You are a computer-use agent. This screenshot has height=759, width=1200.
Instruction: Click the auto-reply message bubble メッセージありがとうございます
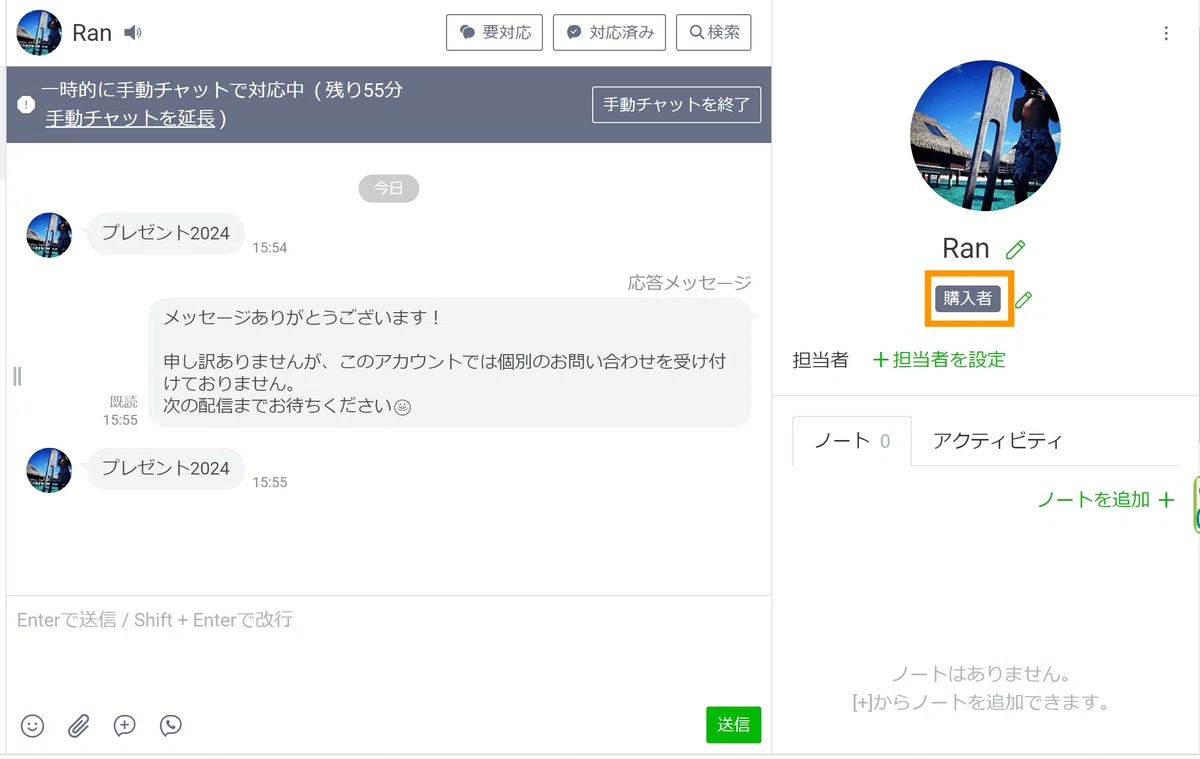pyautogui.click(x=450, y=362)
